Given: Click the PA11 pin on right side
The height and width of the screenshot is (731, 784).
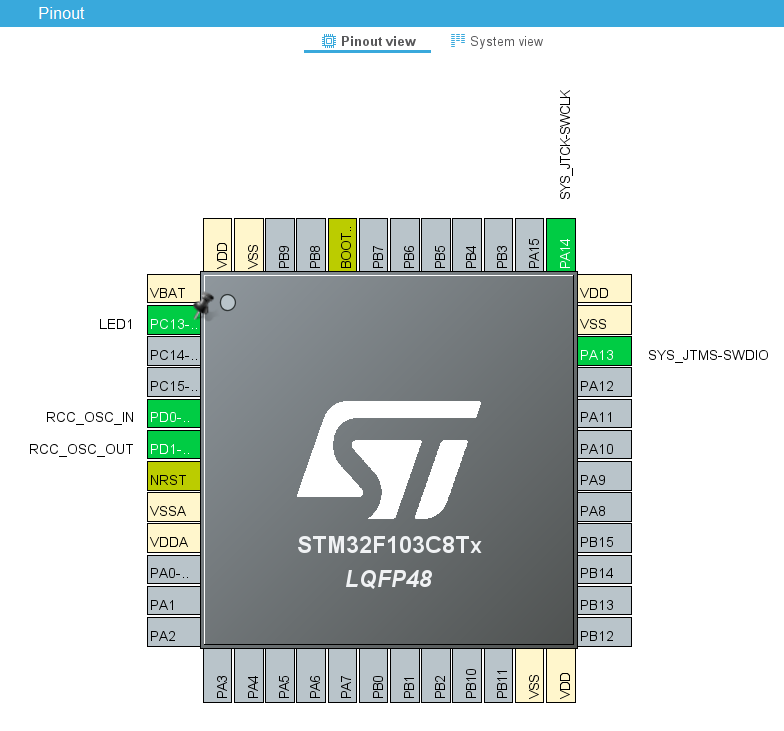Looking at the screenshot, I should (x=604, y=414).
